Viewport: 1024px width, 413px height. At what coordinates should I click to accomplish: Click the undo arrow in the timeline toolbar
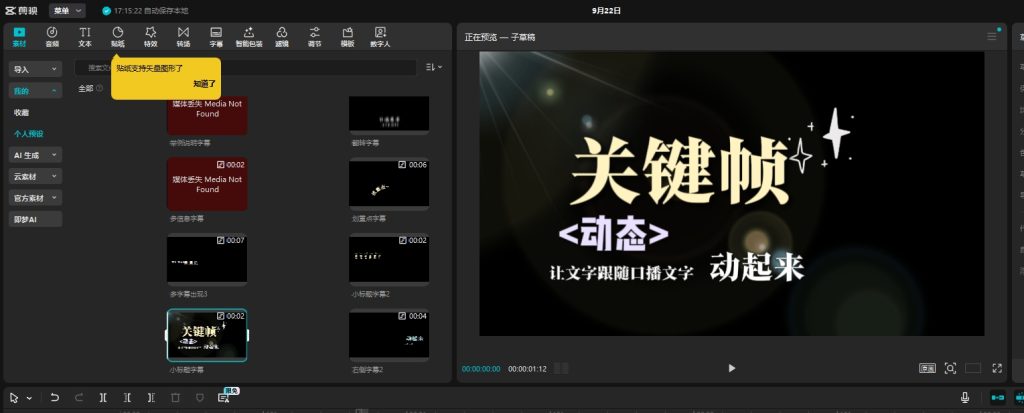(55, 397)
